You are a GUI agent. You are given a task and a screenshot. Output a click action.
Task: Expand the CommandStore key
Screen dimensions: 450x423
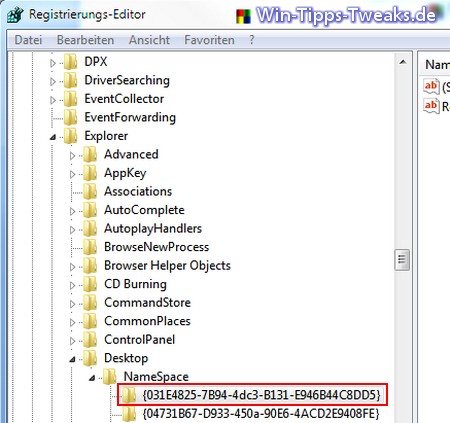(72, 304)
